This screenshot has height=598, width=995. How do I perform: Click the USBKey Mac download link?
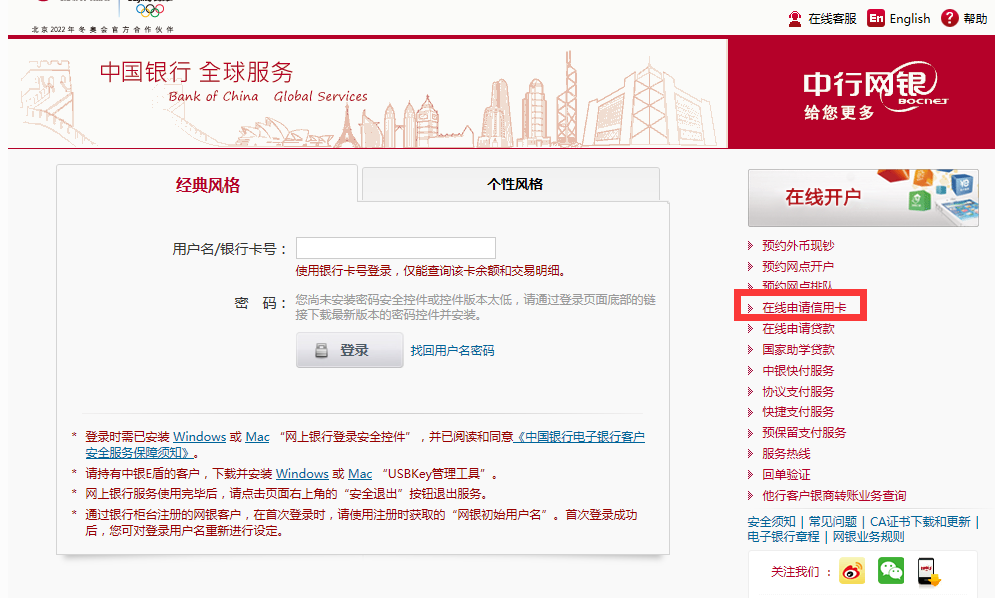point(360,474)
